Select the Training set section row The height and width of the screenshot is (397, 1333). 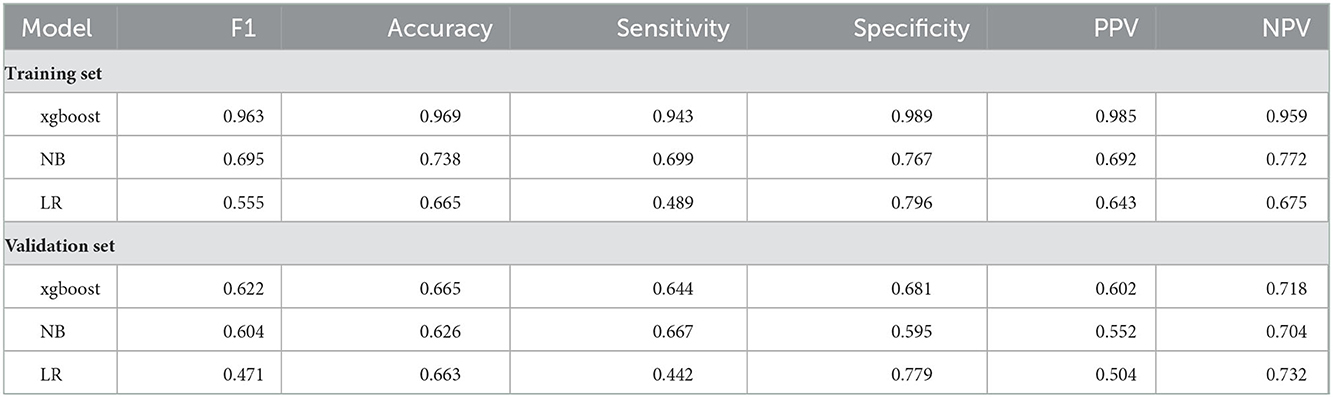click(666, 73)
